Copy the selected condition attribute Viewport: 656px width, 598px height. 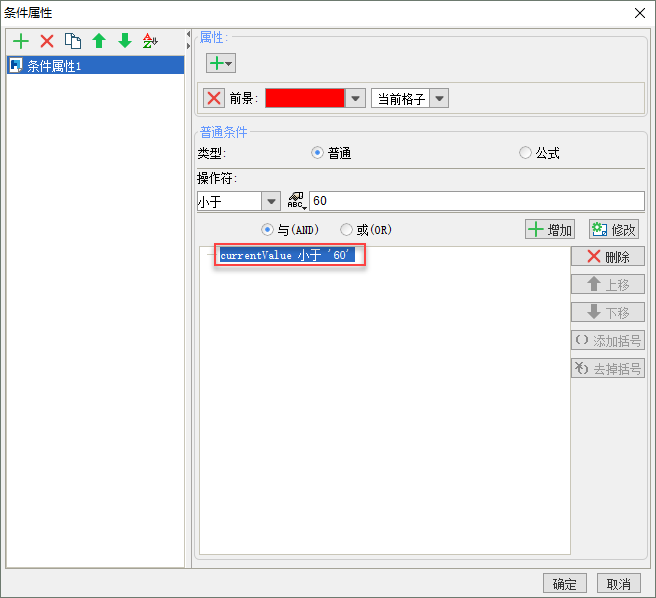coord(73,41)
